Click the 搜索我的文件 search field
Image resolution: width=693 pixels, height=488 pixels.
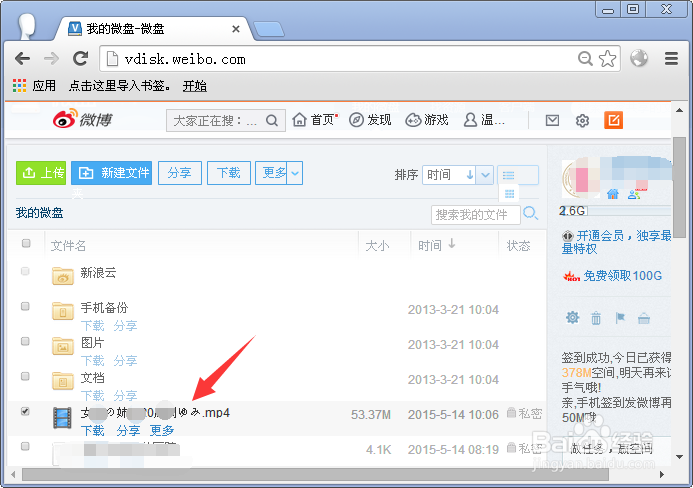pyautogui.click(x=476, y=215)
